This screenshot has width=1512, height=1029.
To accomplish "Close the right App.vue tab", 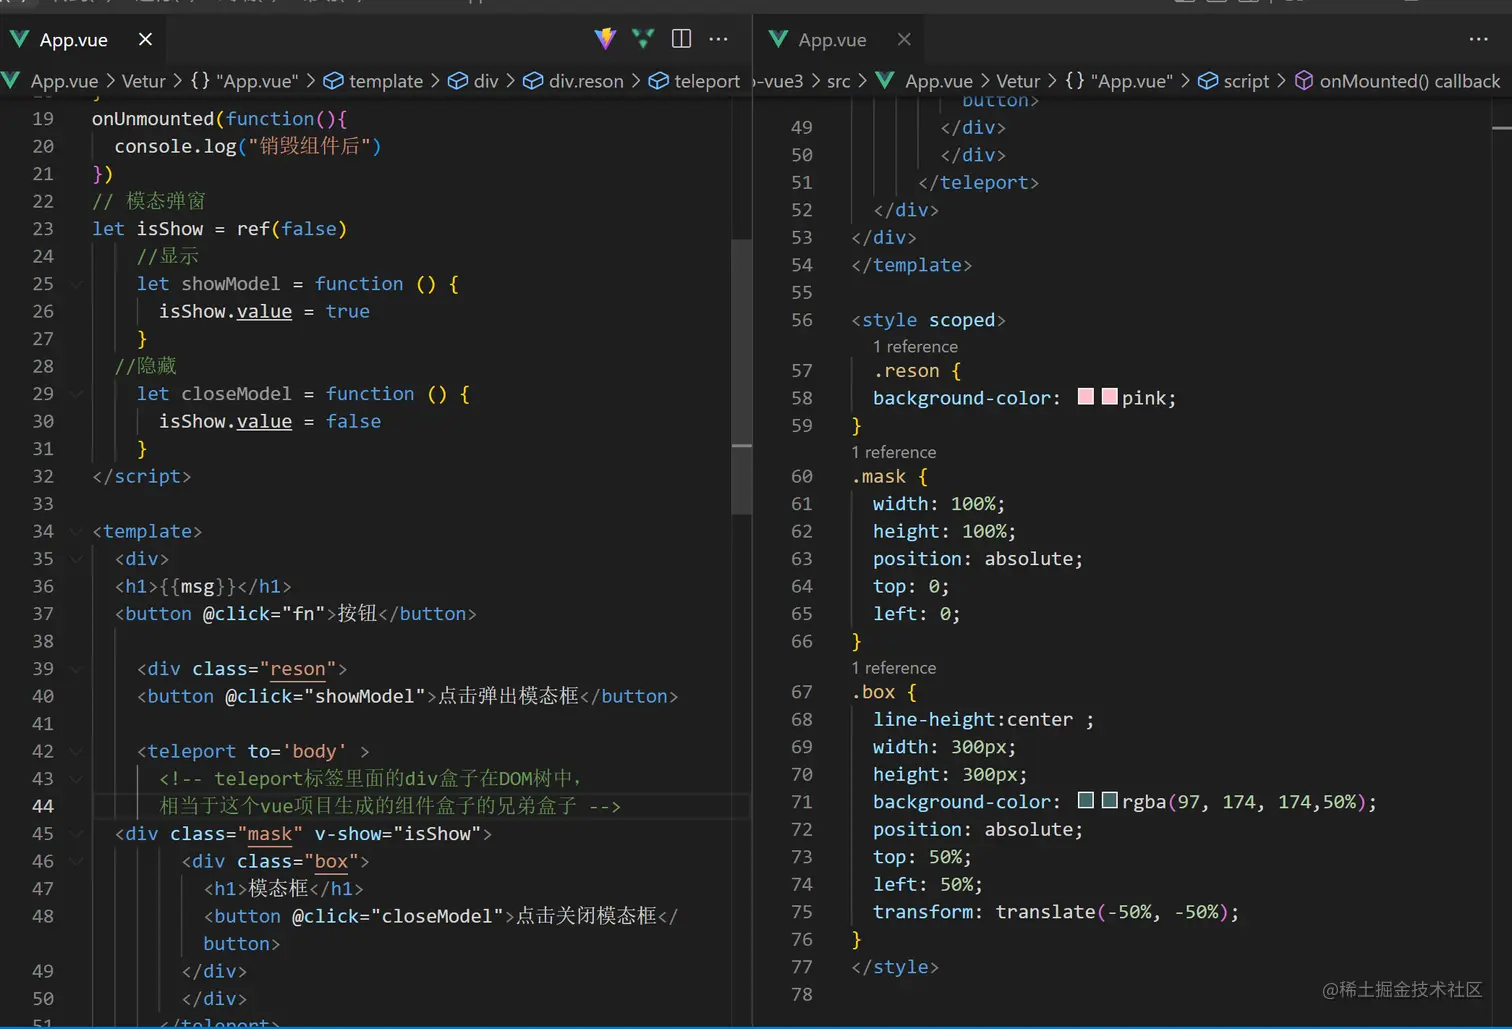I will [x=904, y=39].
